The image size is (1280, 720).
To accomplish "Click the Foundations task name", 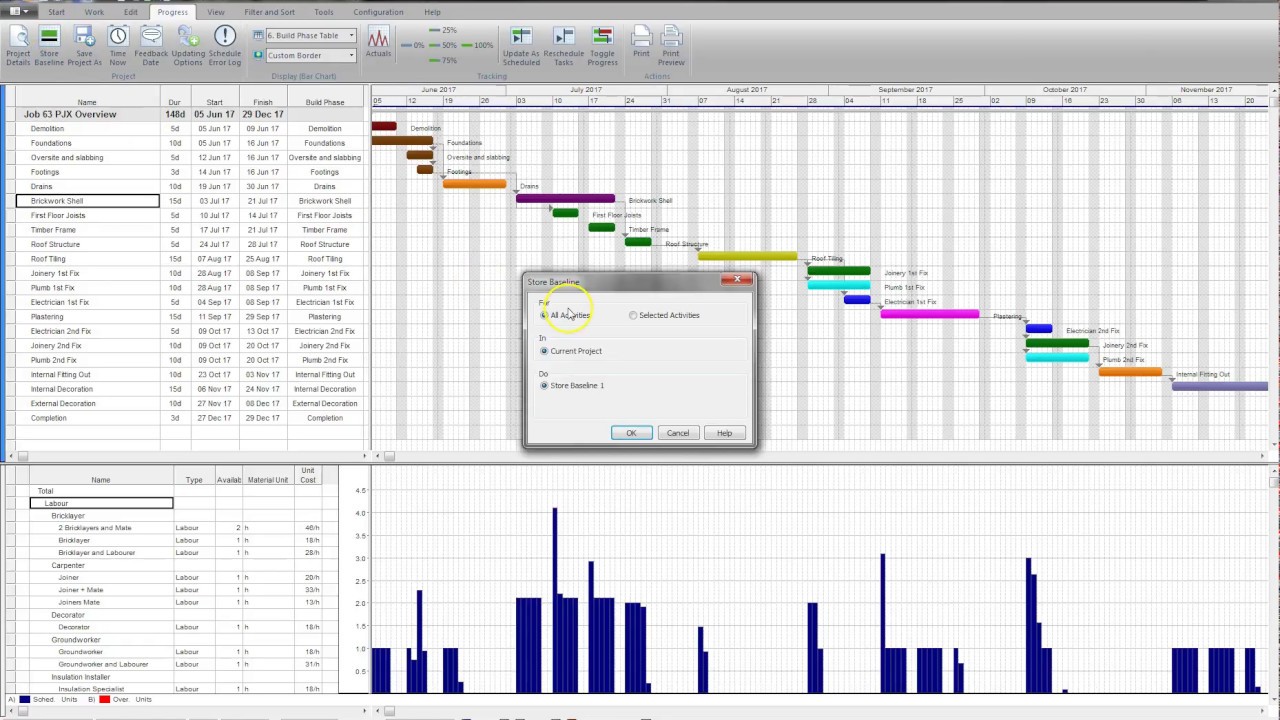I will point(51,143).
